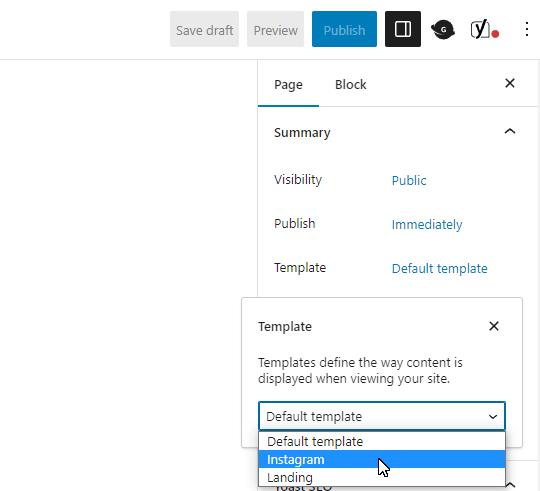Viewport: 540px width, 491px height.
Task: Open the three-dot options menu
Action: pyautogui.click(x=527, y=29)
